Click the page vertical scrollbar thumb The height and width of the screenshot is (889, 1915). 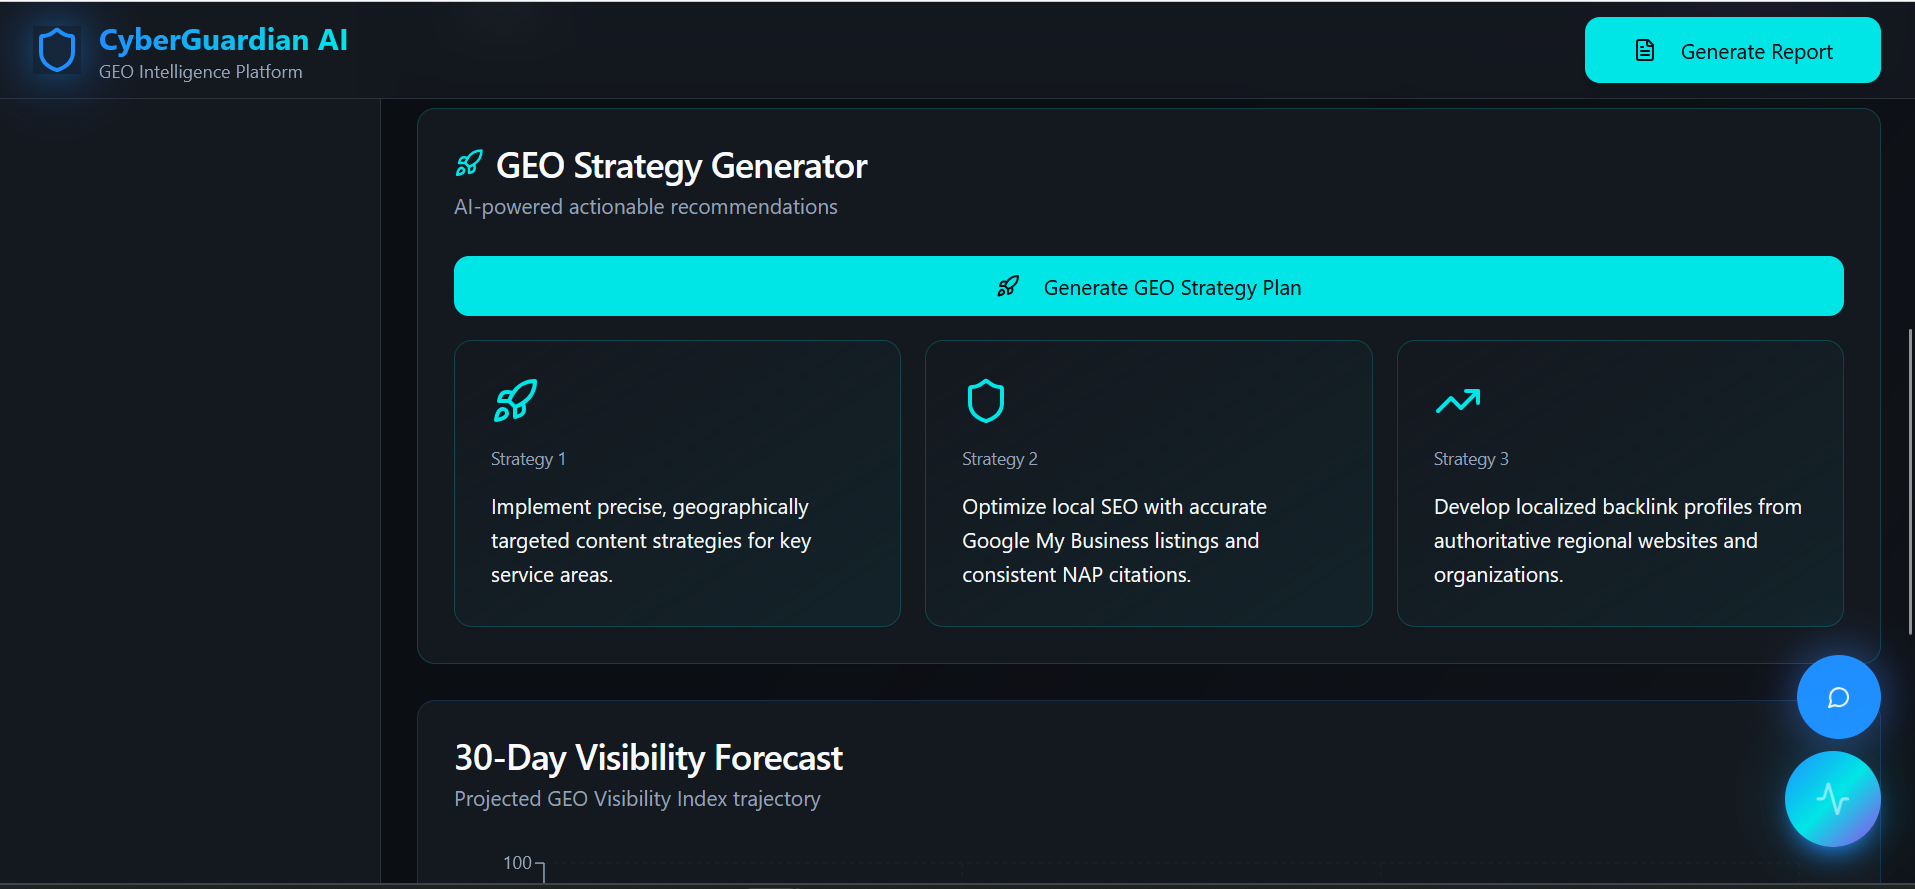pos(1910,481)
